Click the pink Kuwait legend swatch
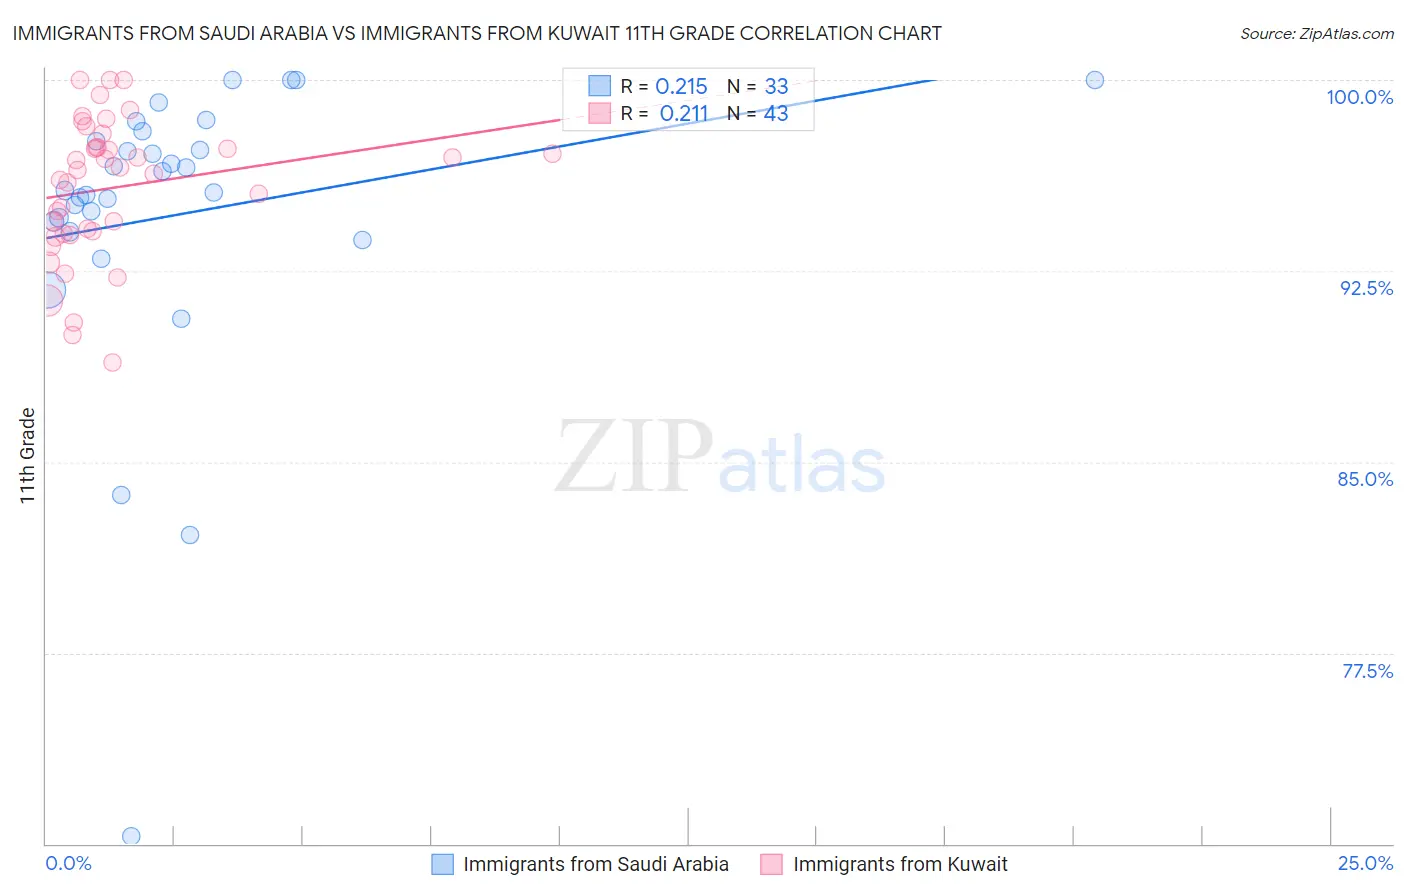 tap(771, 864)
